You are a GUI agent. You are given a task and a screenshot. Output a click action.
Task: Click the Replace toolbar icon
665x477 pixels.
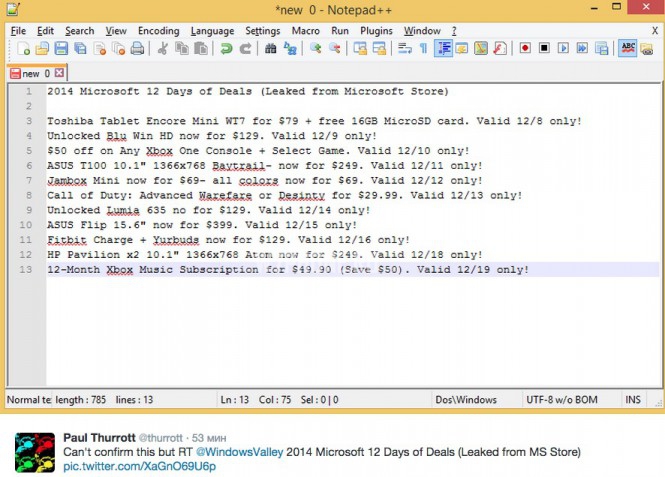pos(290,49)
